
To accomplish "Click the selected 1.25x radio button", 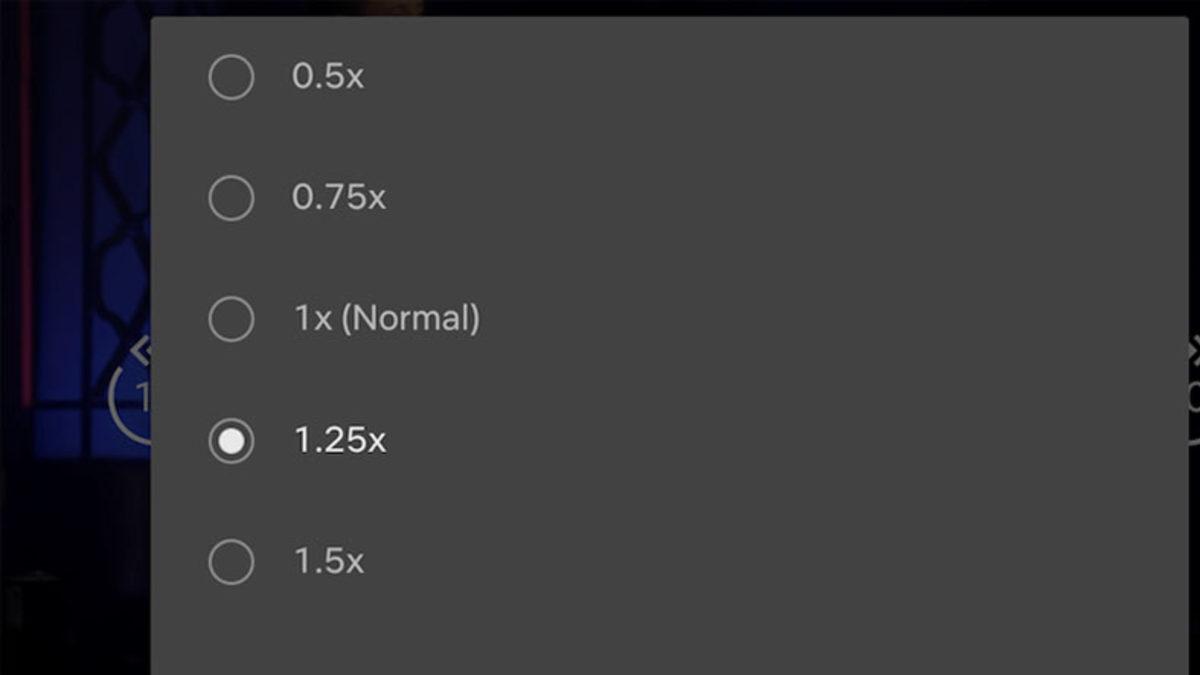I will pyautogui.click(x=231, y=441).
